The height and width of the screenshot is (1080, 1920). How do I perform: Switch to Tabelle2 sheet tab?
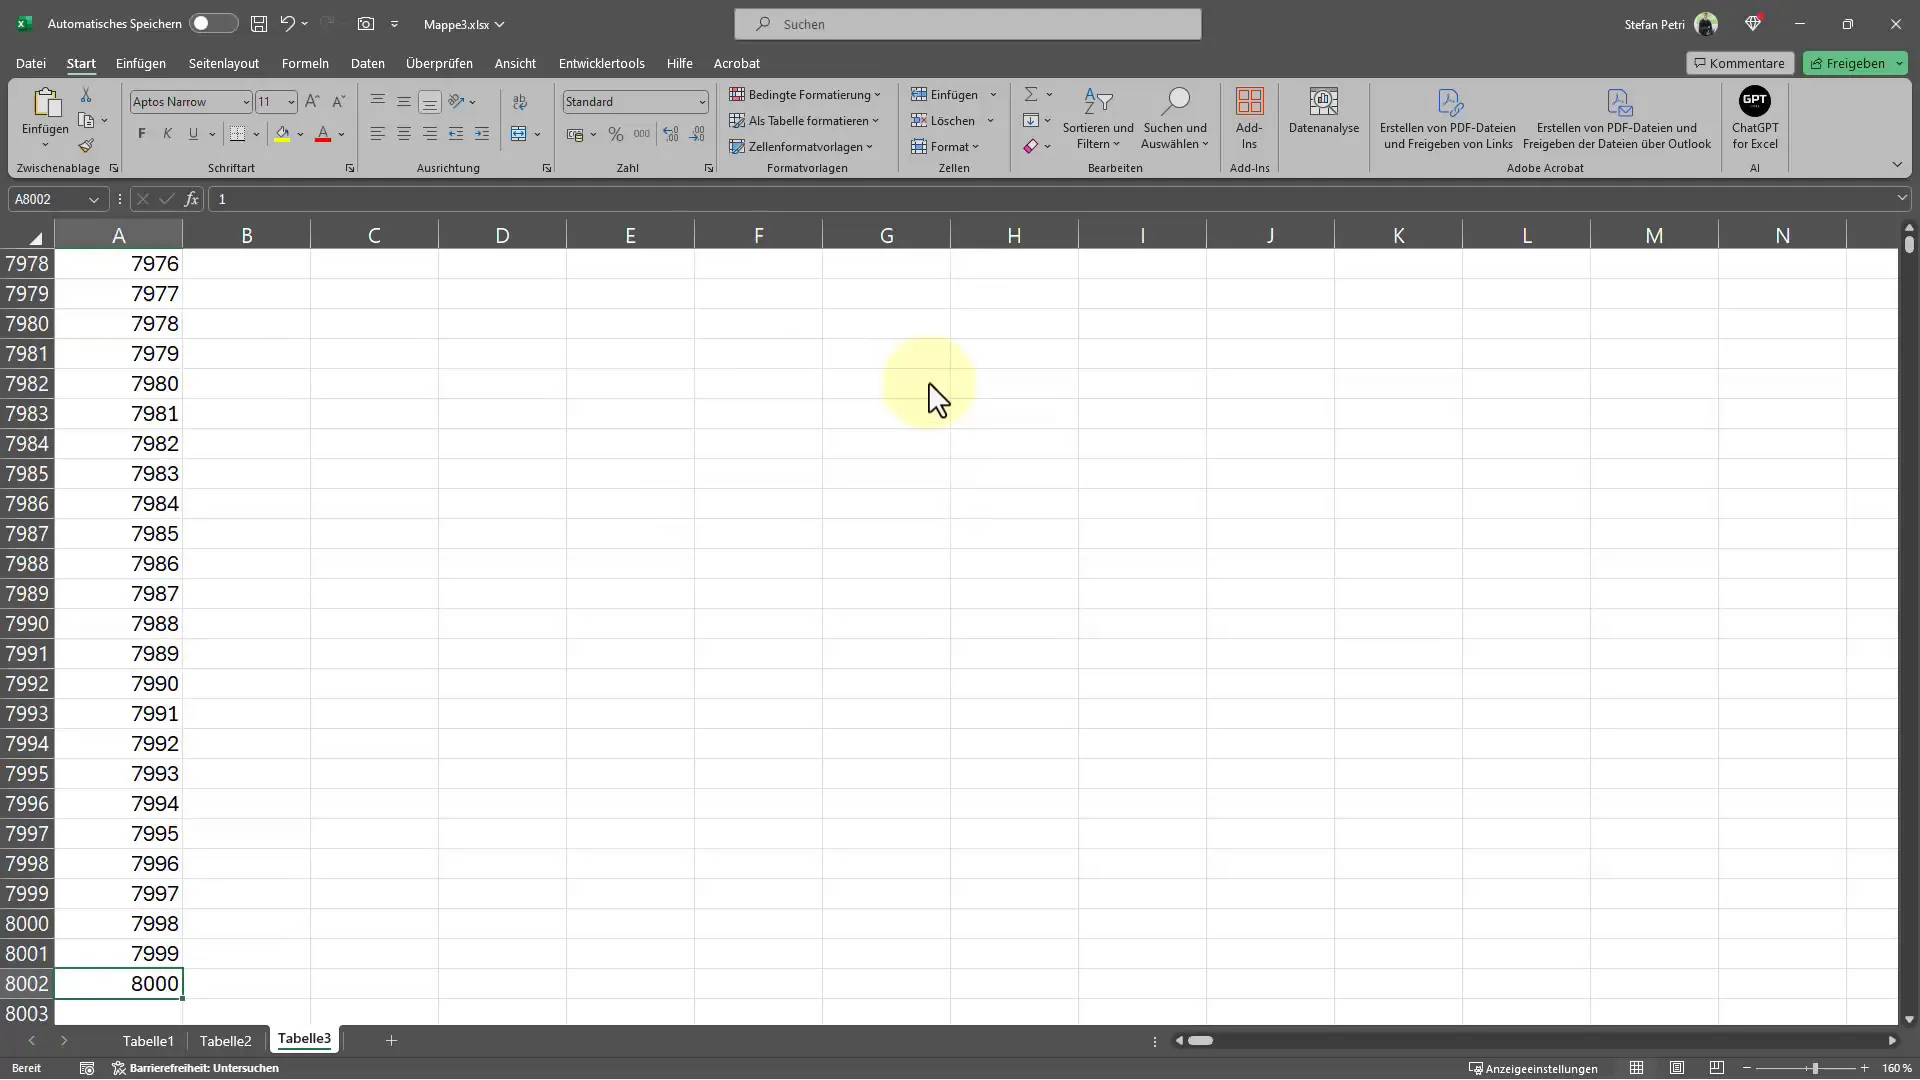coord(225,1040)
